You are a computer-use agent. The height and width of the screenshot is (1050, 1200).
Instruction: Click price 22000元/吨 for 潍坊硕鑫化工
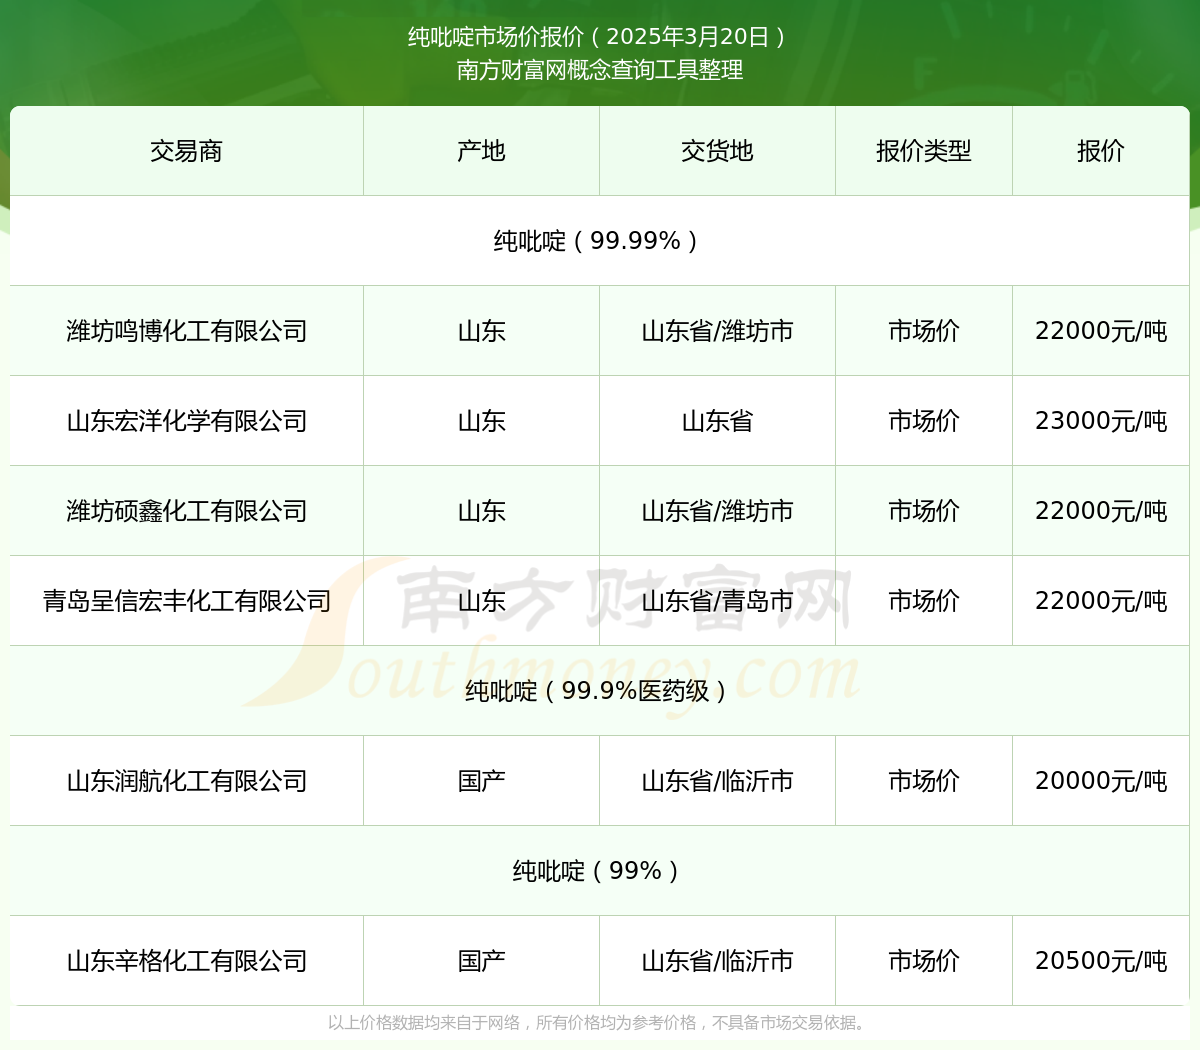1101,511
